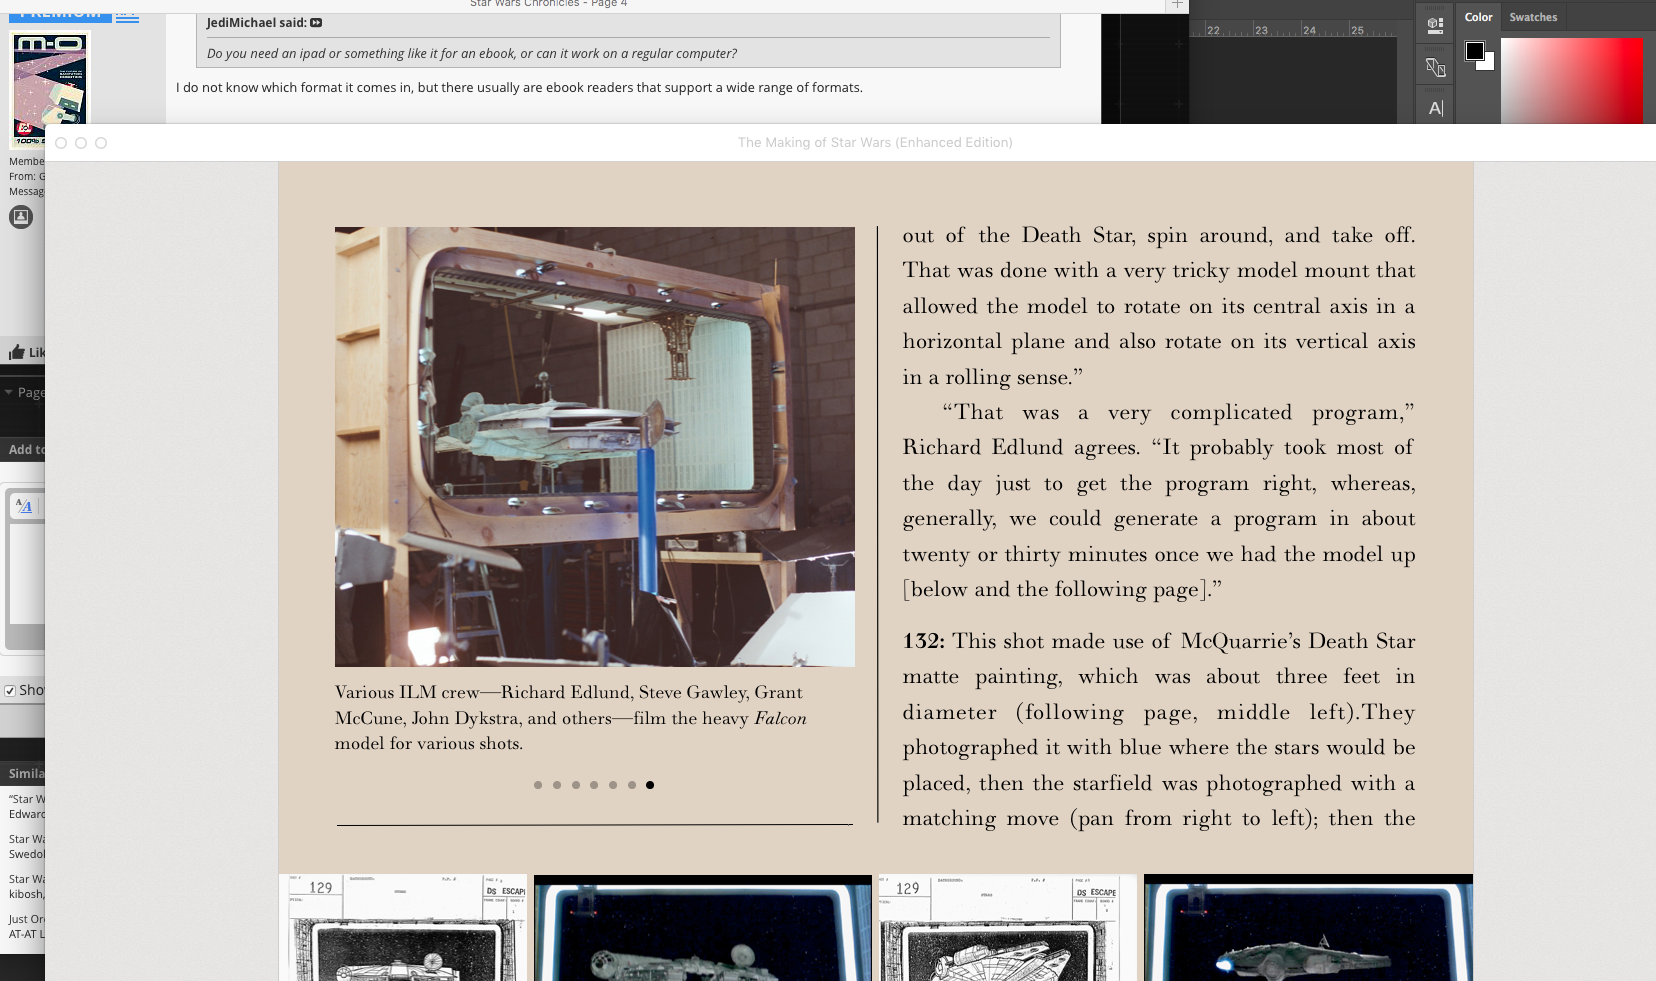Select the Color tab in Photoshop
The image size is (1656, 981).
(1478, 17)
